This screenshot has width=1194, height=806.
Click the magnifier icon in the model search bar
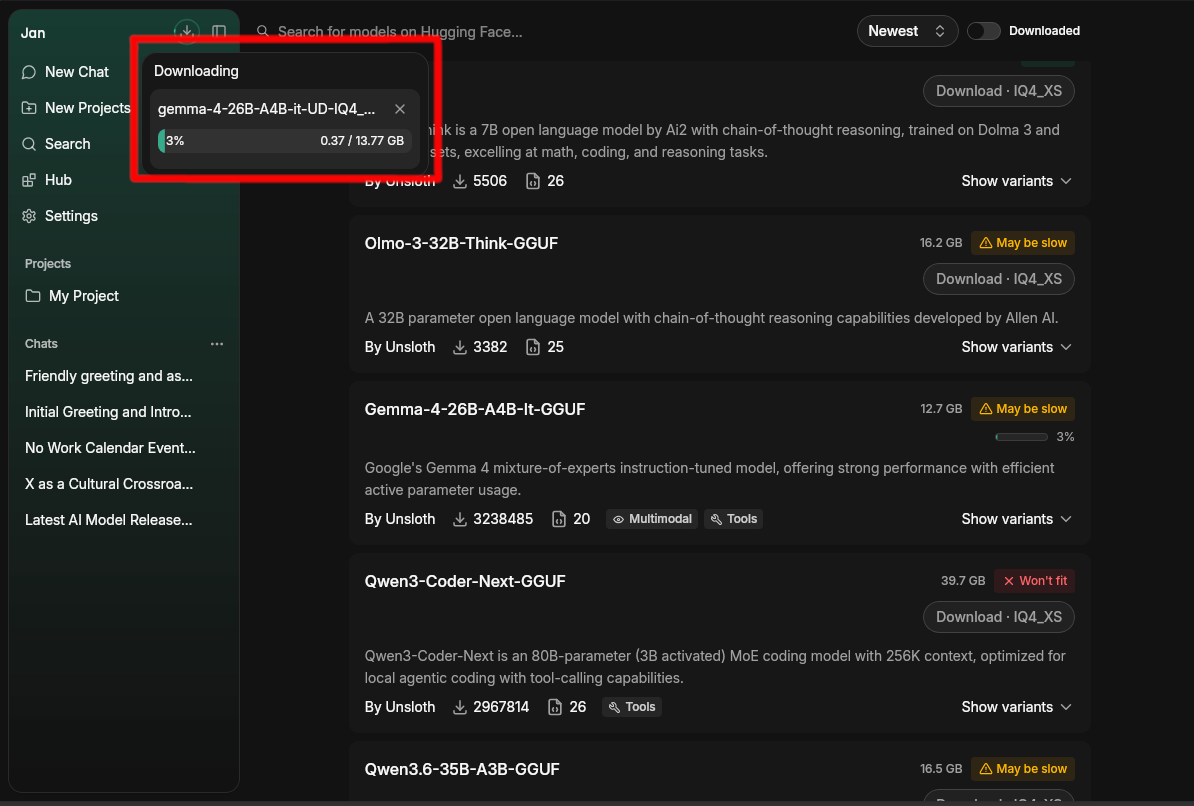tap(263, 31)
